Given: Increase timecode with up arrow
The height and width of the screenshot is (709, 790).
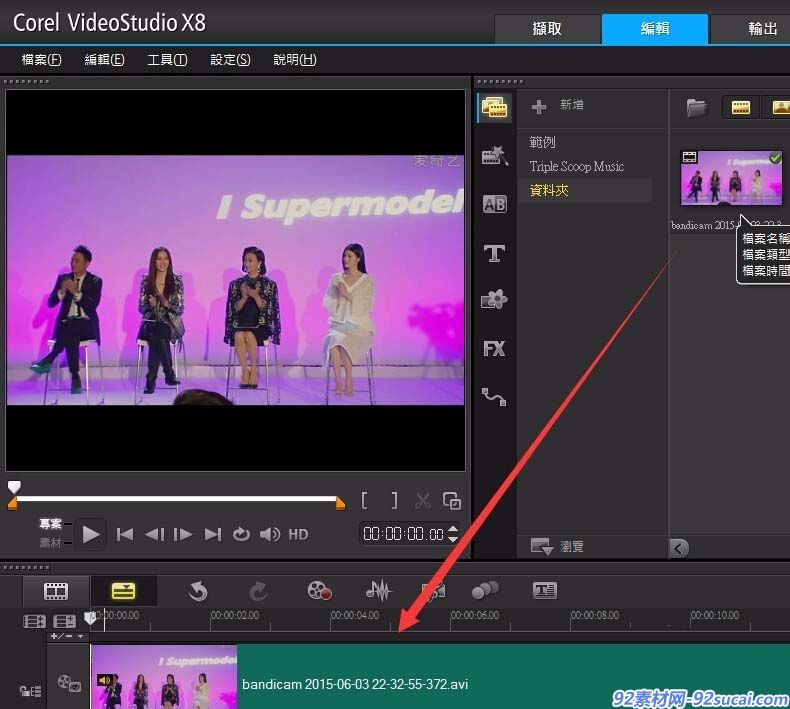Looking at the screenshot, I should click(x=453, y=529).
